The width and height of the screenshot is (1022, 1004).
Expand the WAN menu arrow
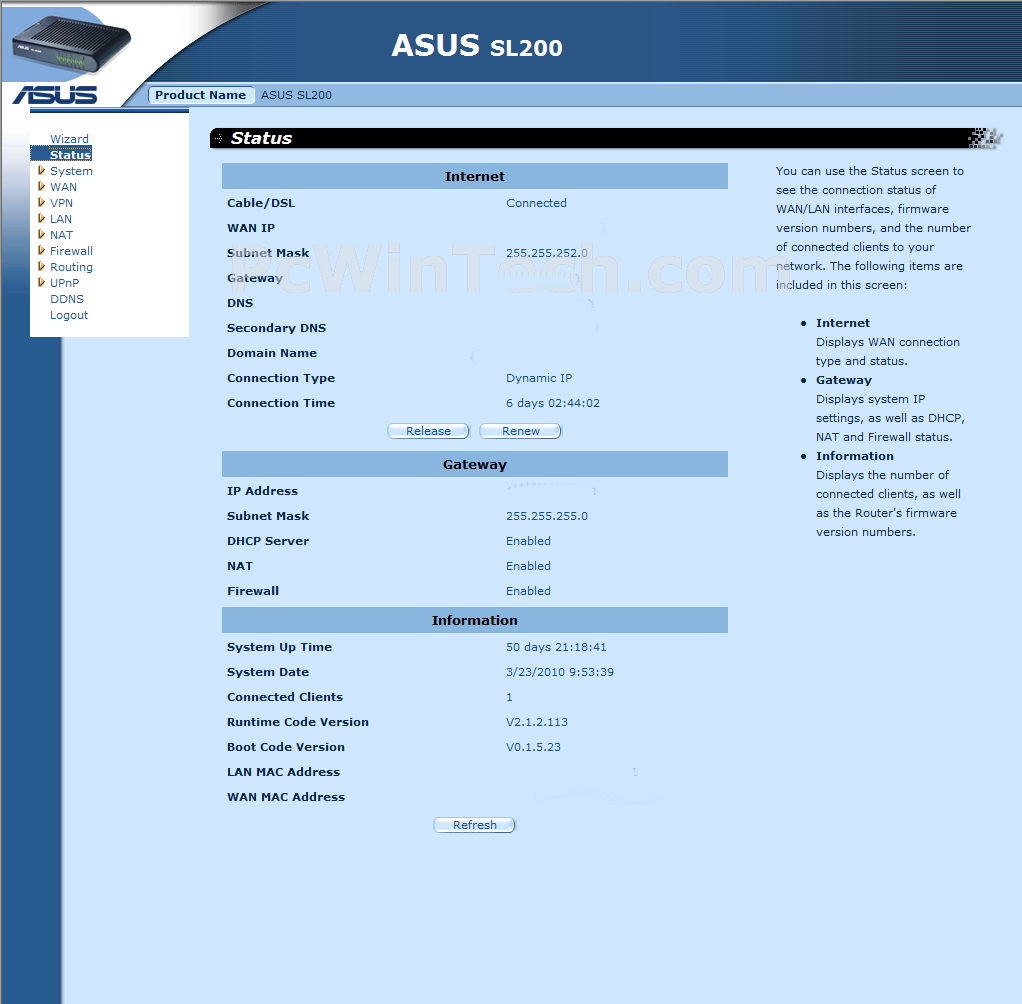pos(41,186)
